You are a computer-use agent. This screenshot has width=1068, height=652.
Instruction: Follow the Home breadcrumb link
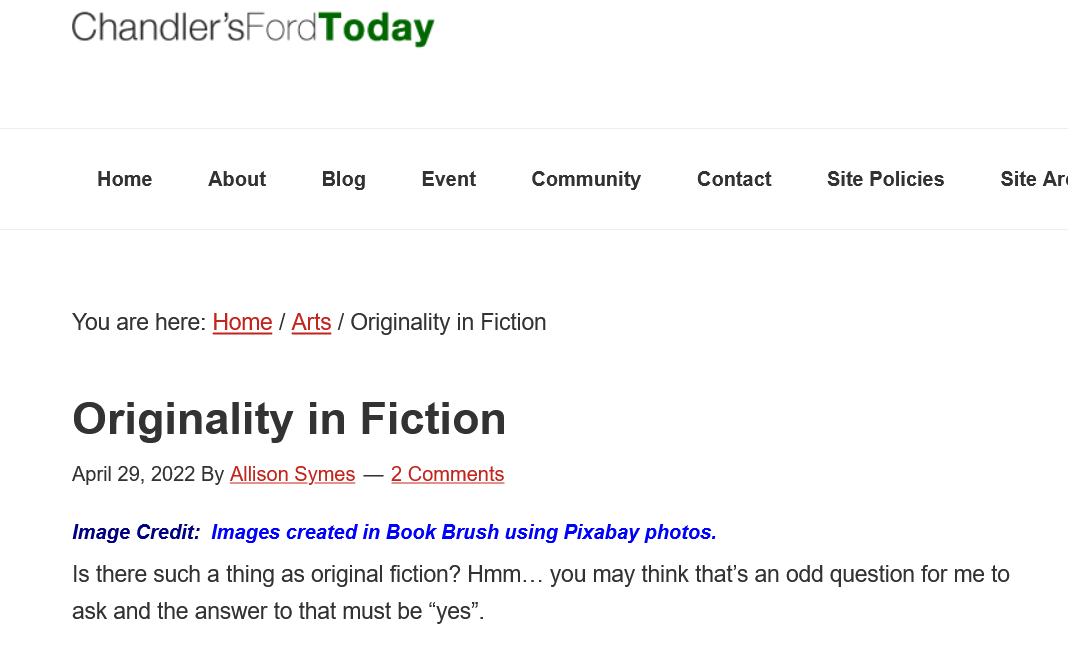pos(242,322)
